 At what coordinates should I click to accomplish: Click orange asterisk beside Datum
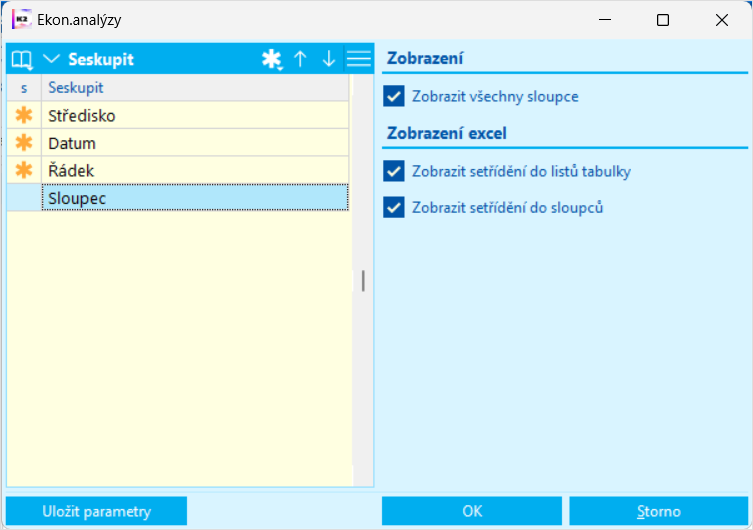[x=24, y=143]
